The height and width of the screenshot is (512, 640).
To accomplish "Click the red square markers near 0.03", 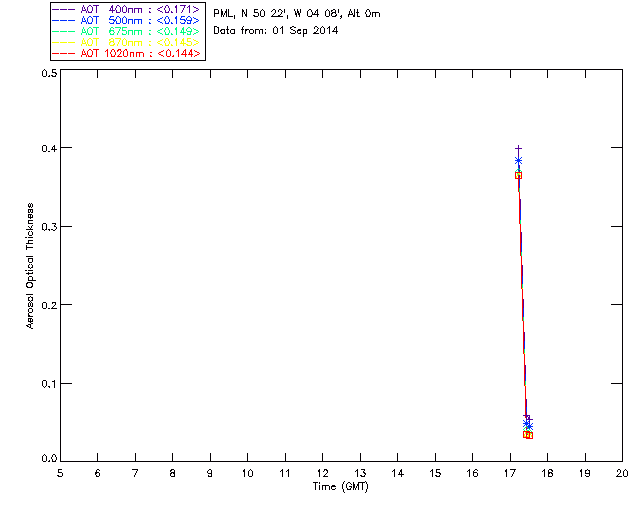I will coord(528,435).
